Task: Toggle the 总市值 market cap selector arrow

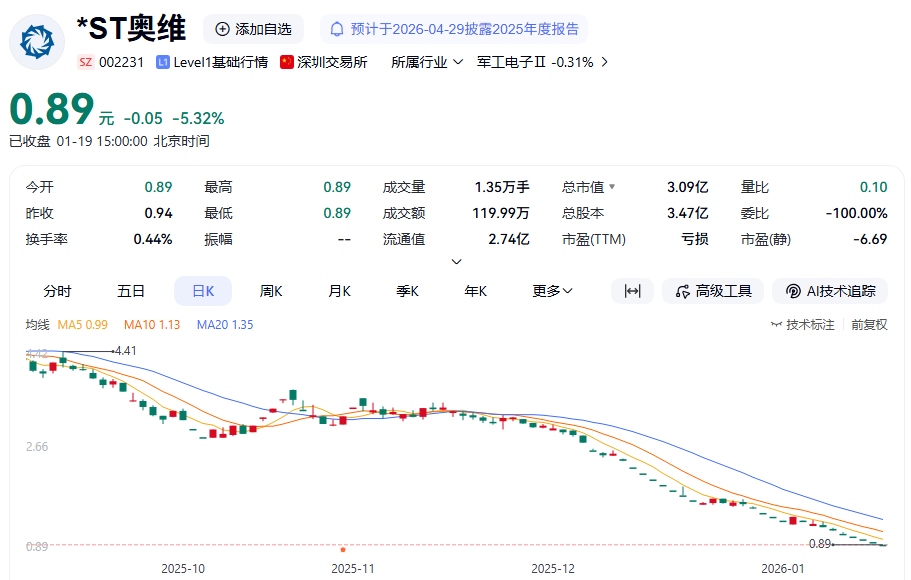Action: click(x=612, y=187)
